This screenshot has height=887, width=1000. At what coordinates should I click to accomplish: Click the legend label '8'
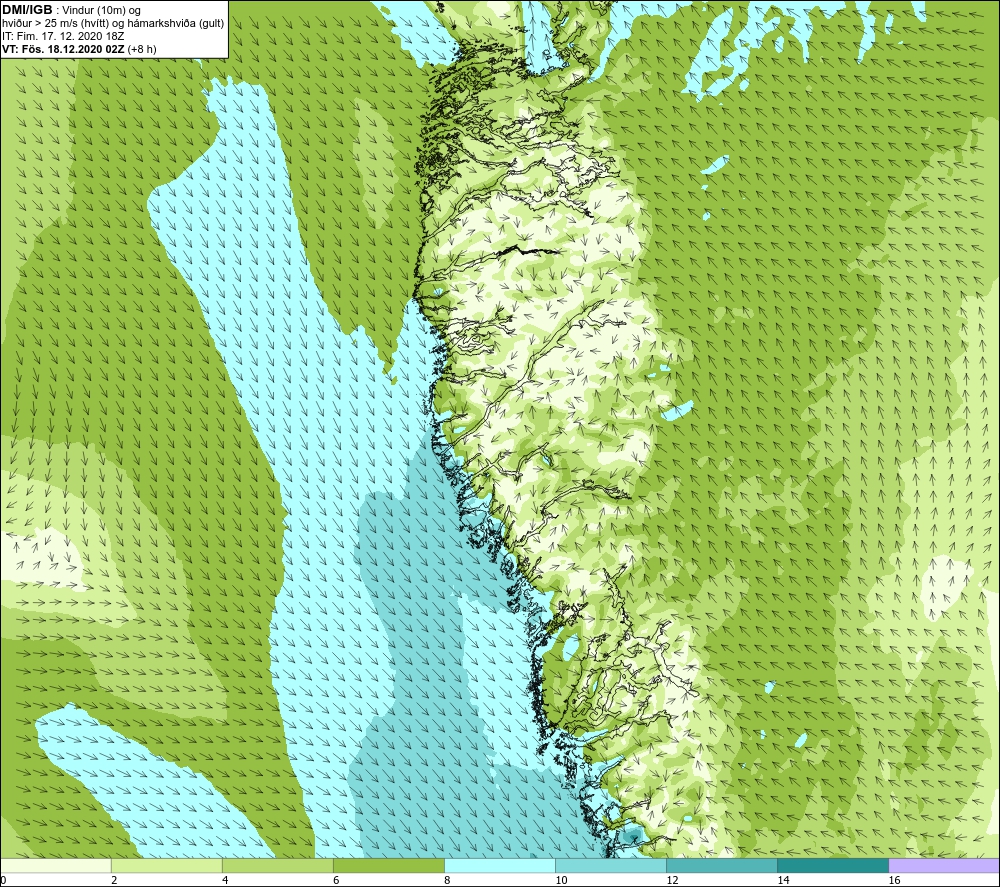point(447,880)
